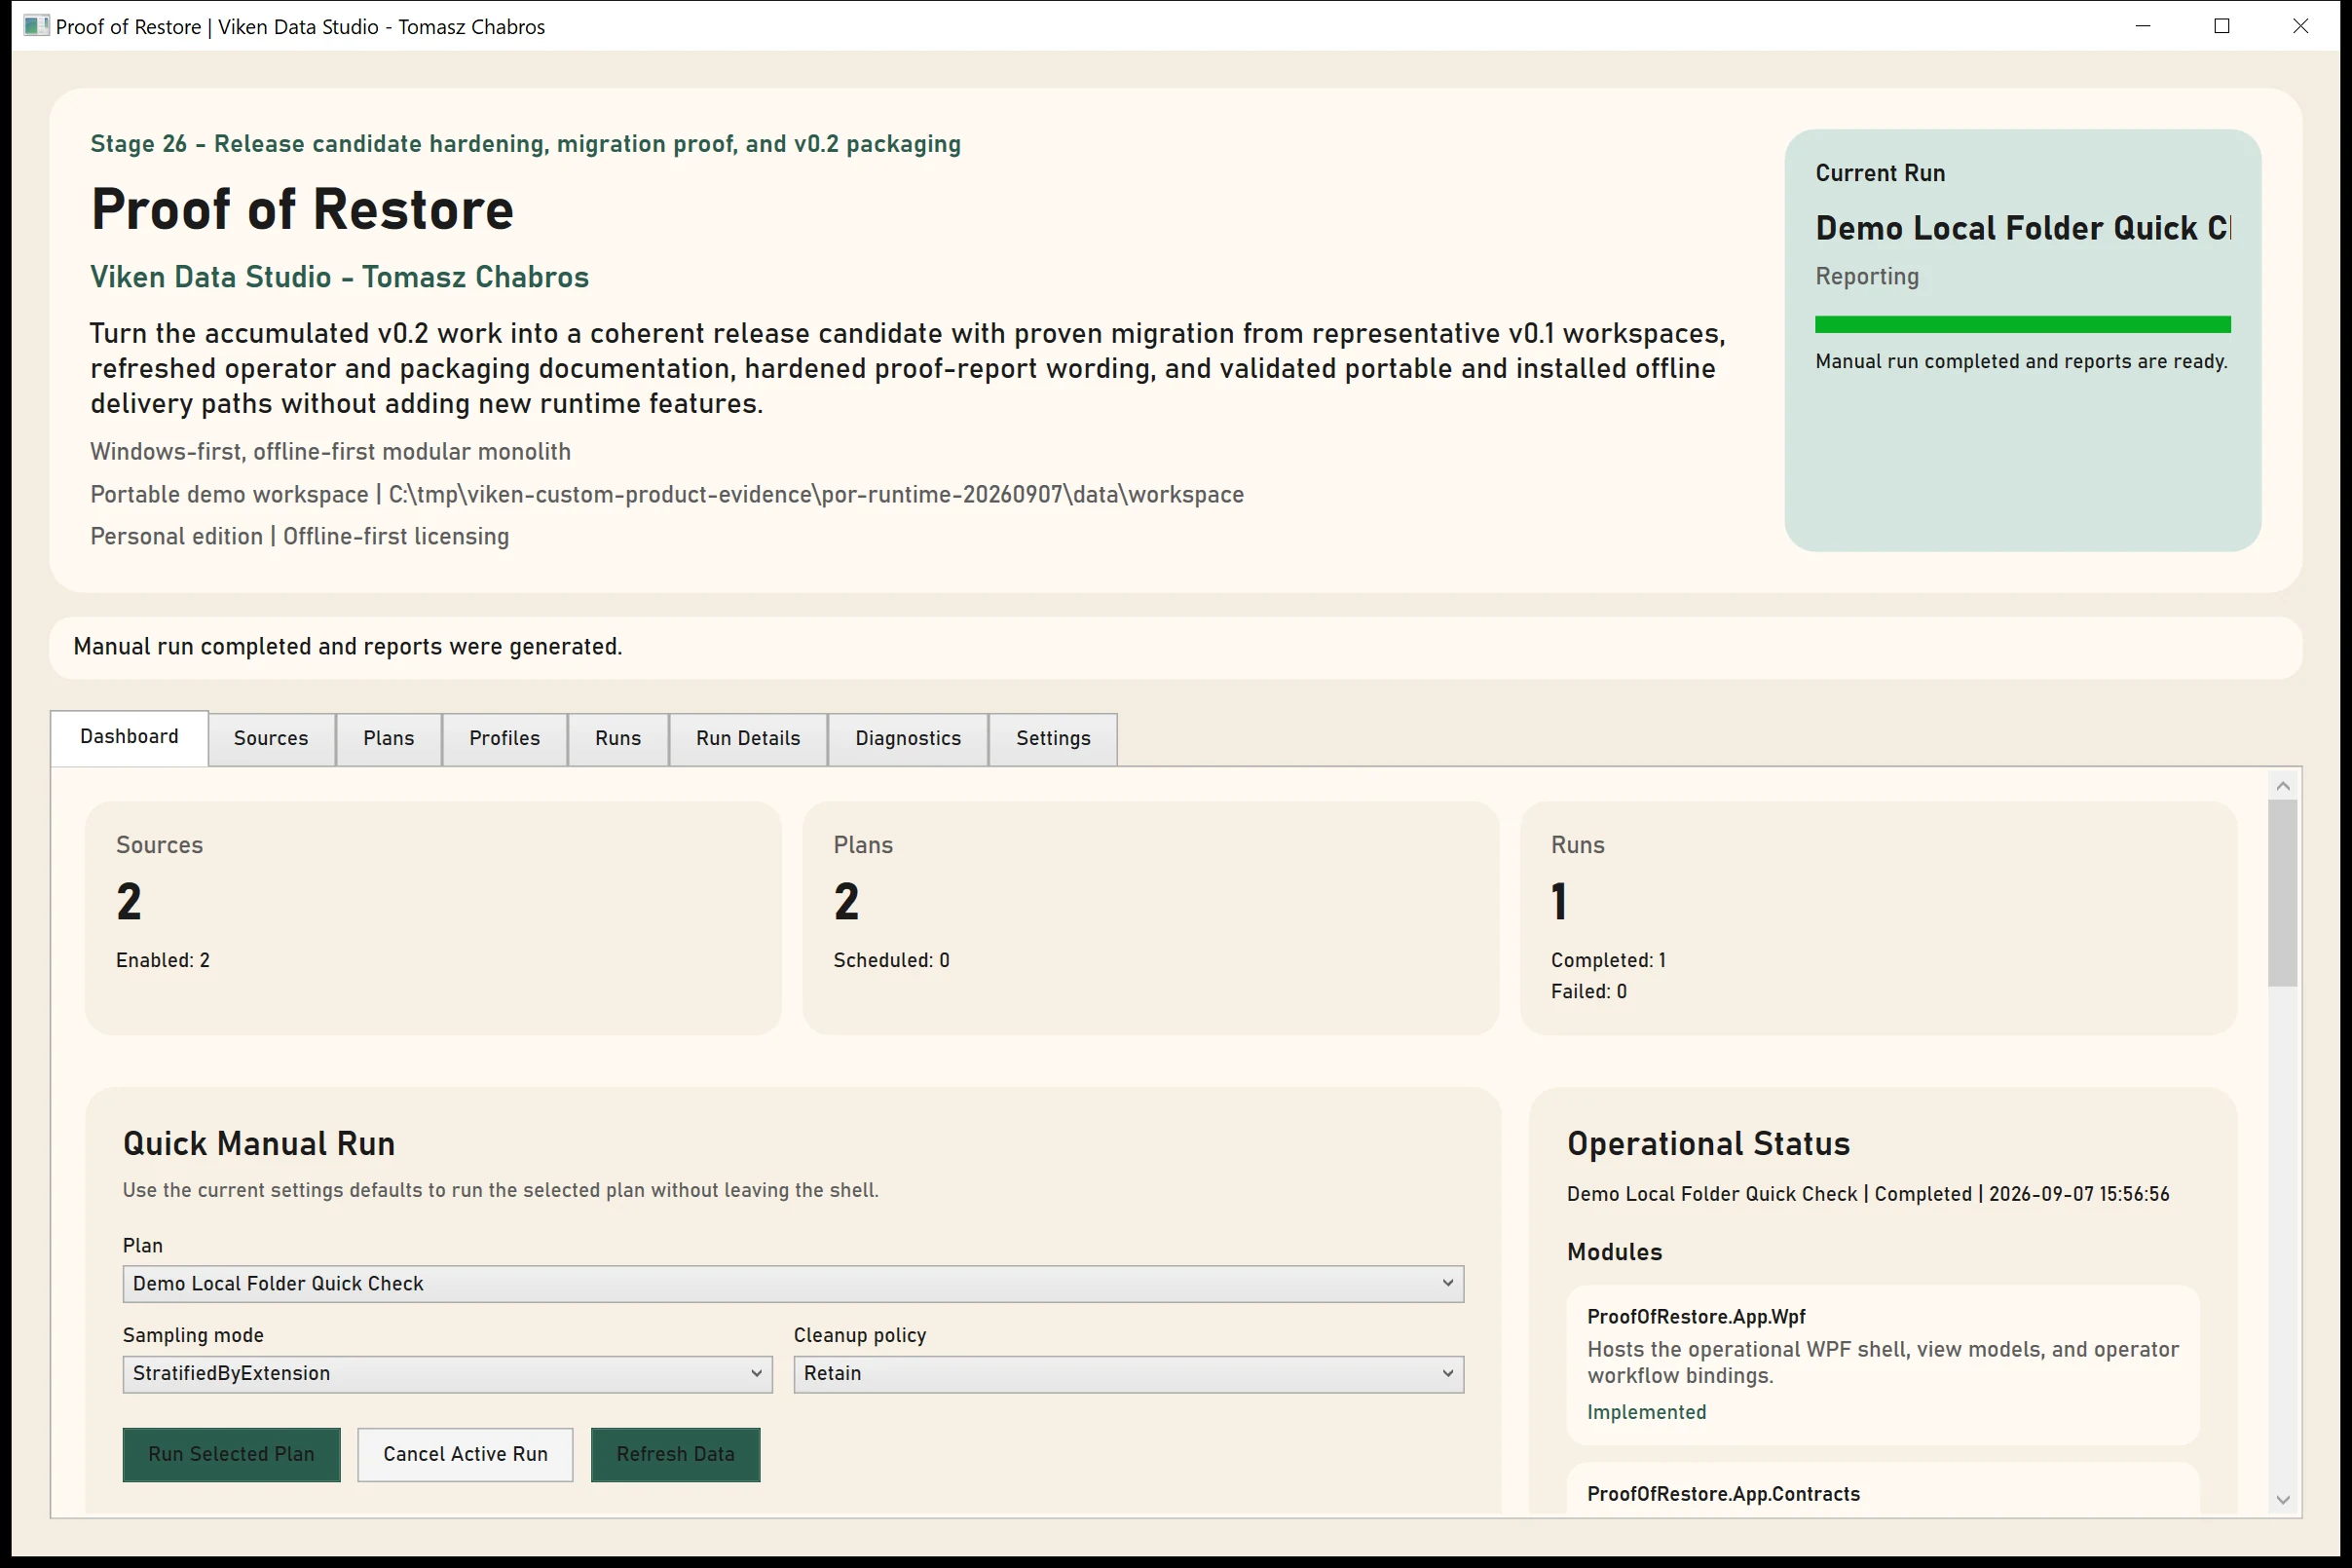Select the Runs tab
Image resolution: width=2352 pixels, height=1568 pixels.
click(x=618, y=739)
